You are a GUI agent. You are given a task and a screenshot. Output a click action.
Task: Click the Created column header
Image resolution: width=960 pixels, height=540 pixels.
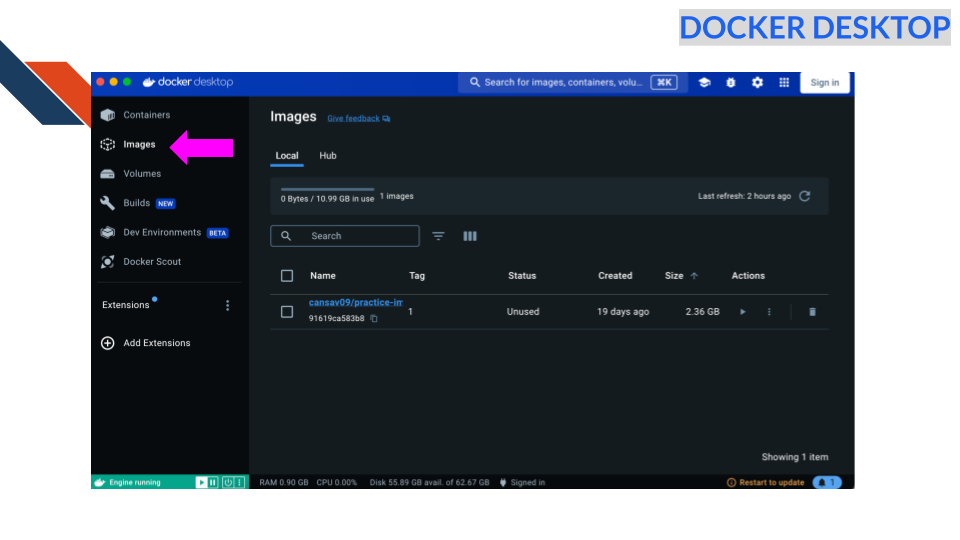[x=615, y=276]
